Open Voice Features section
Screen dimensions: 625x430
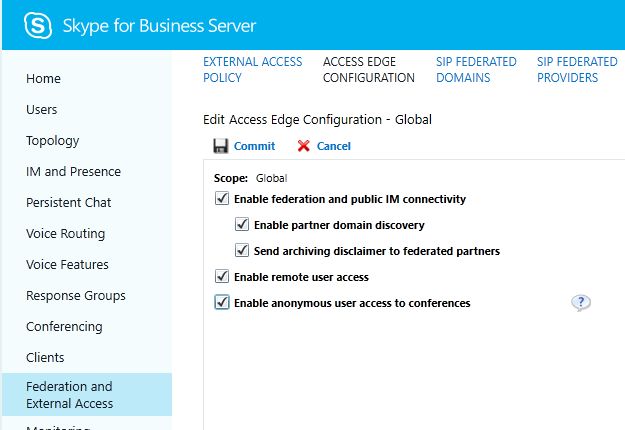tap(67, 265)
